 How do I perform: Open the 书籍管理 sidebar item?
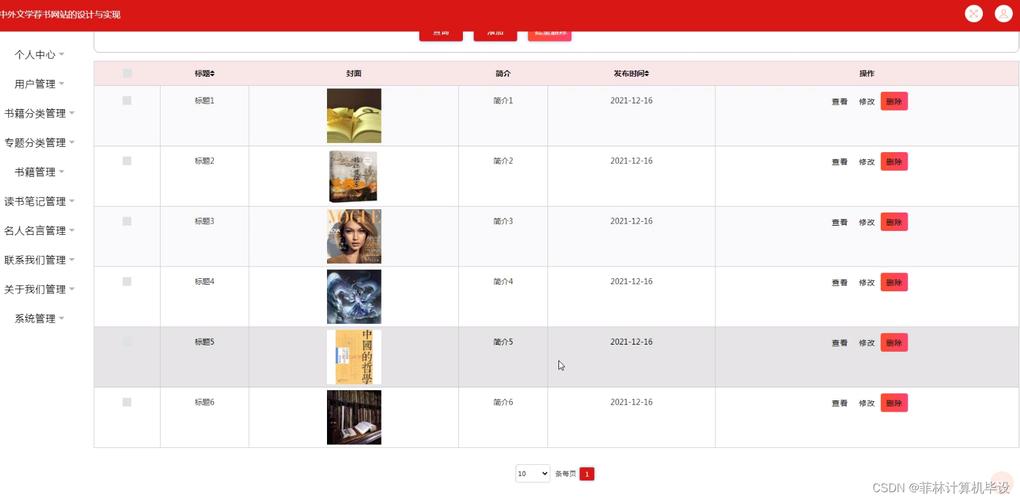pos(39,172)
